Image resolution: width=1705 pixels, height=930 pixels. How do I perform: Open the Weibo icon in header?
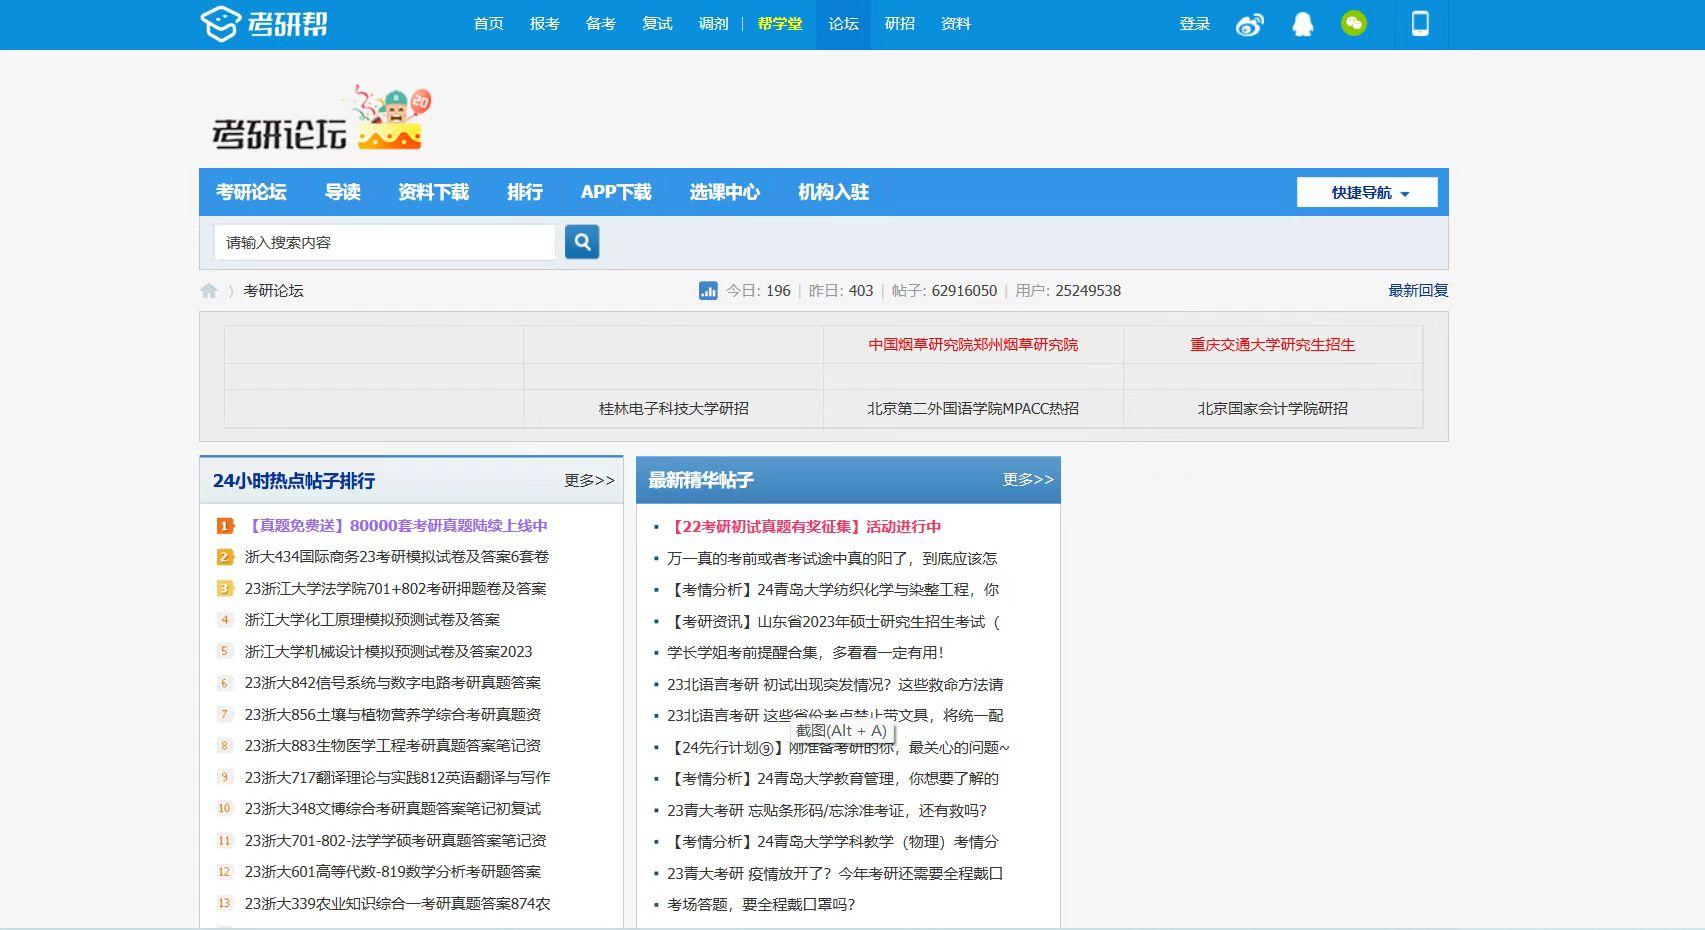point(1250,24)
